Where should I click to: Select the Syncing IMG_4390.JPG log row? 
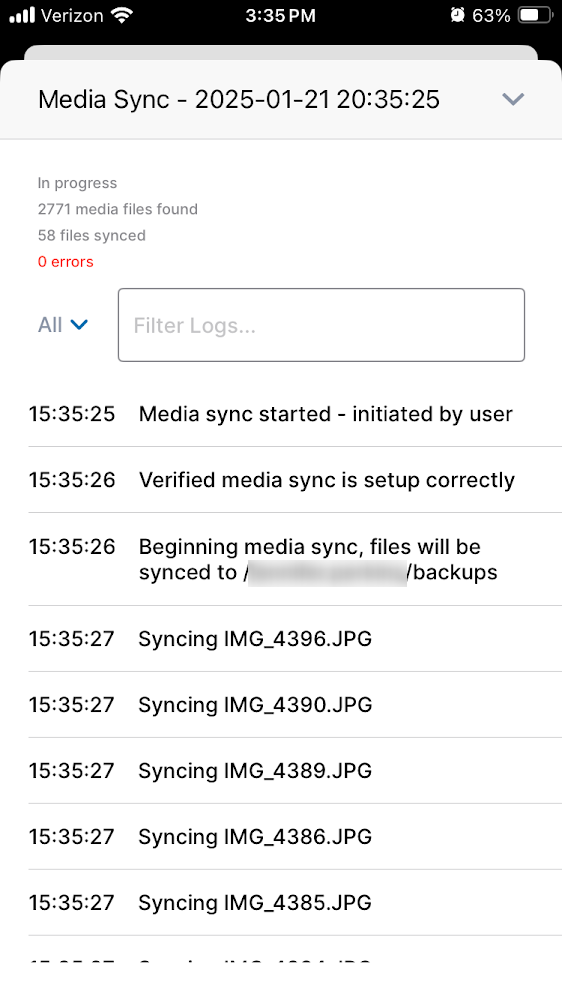[295, 705]
